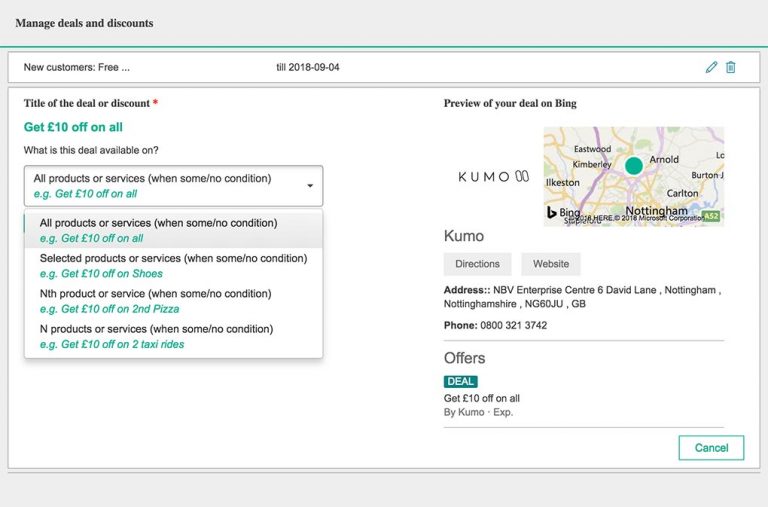
Task: Choose N products or services option
Action: click(x=173, y=336)
